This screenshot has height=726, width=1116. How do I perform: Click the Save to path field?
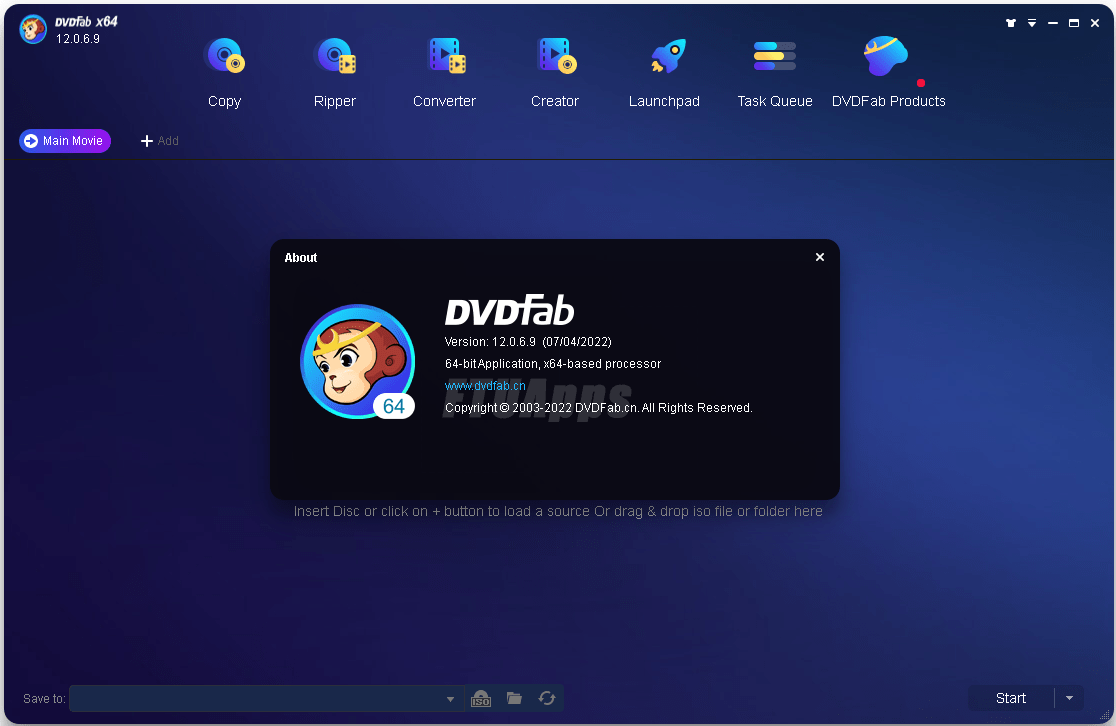[267, 699]
